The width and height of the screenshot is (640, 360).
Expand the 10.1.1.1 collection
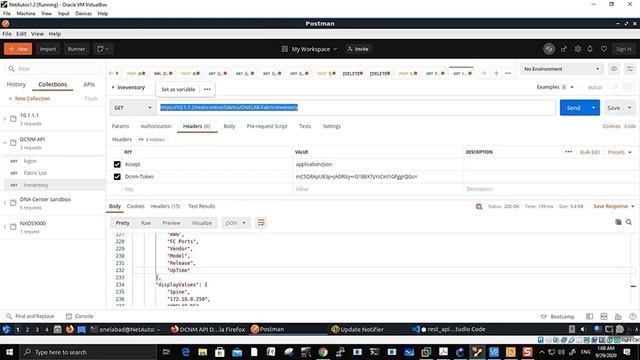5,119
